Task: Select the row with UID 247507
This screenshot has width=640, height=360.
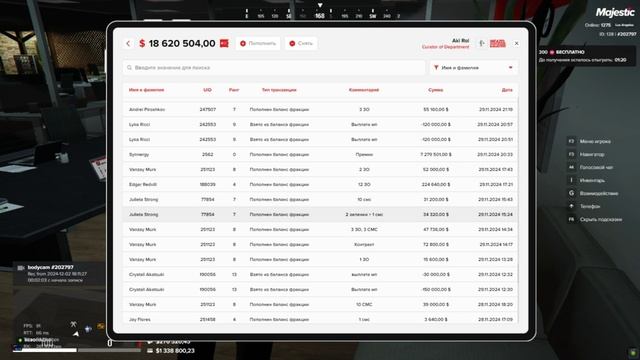Action: coord(320,109)
